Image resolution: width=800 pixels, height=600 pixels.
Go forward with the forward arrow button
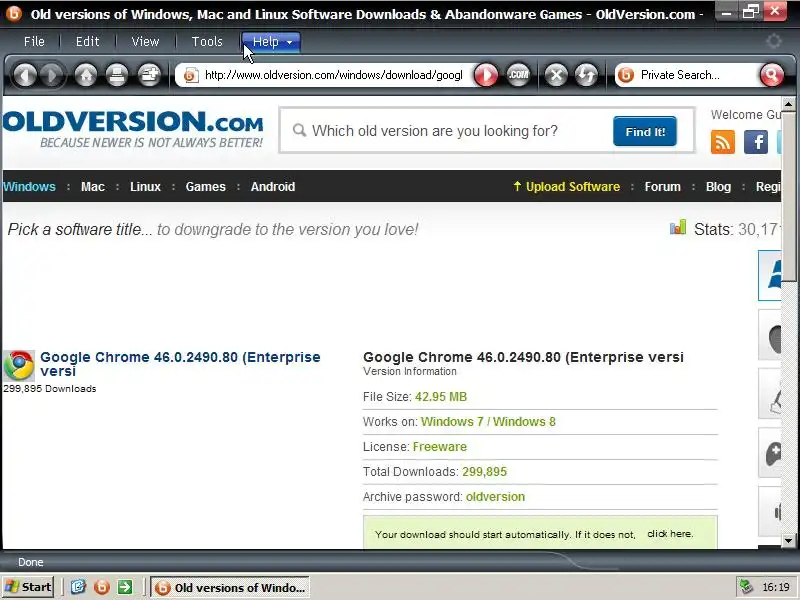click(x=52, y=76)
